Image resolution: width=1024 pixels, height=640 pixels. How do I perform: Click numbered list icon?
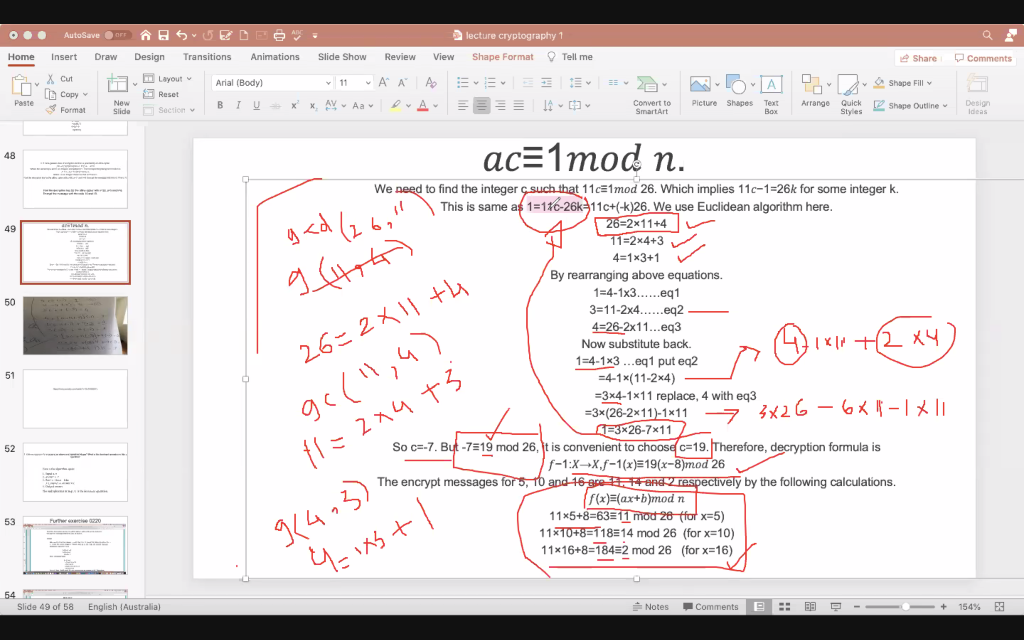pos(490,82)
